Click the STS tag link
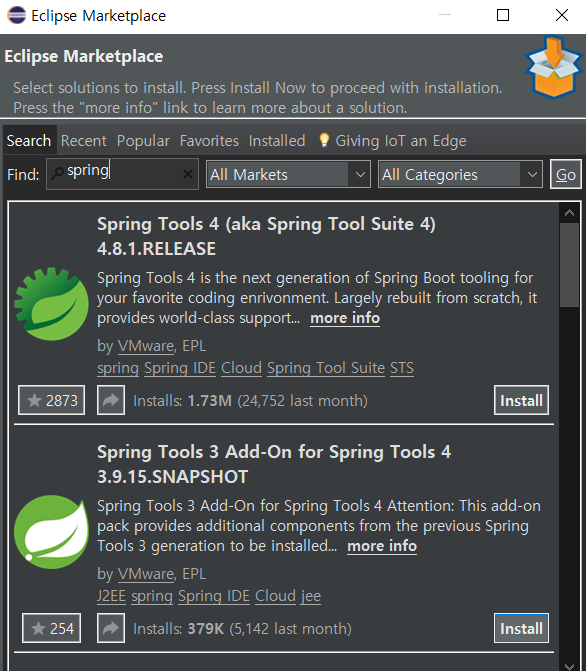The width and height of the screenshot is (586, 671). (402, 368)
